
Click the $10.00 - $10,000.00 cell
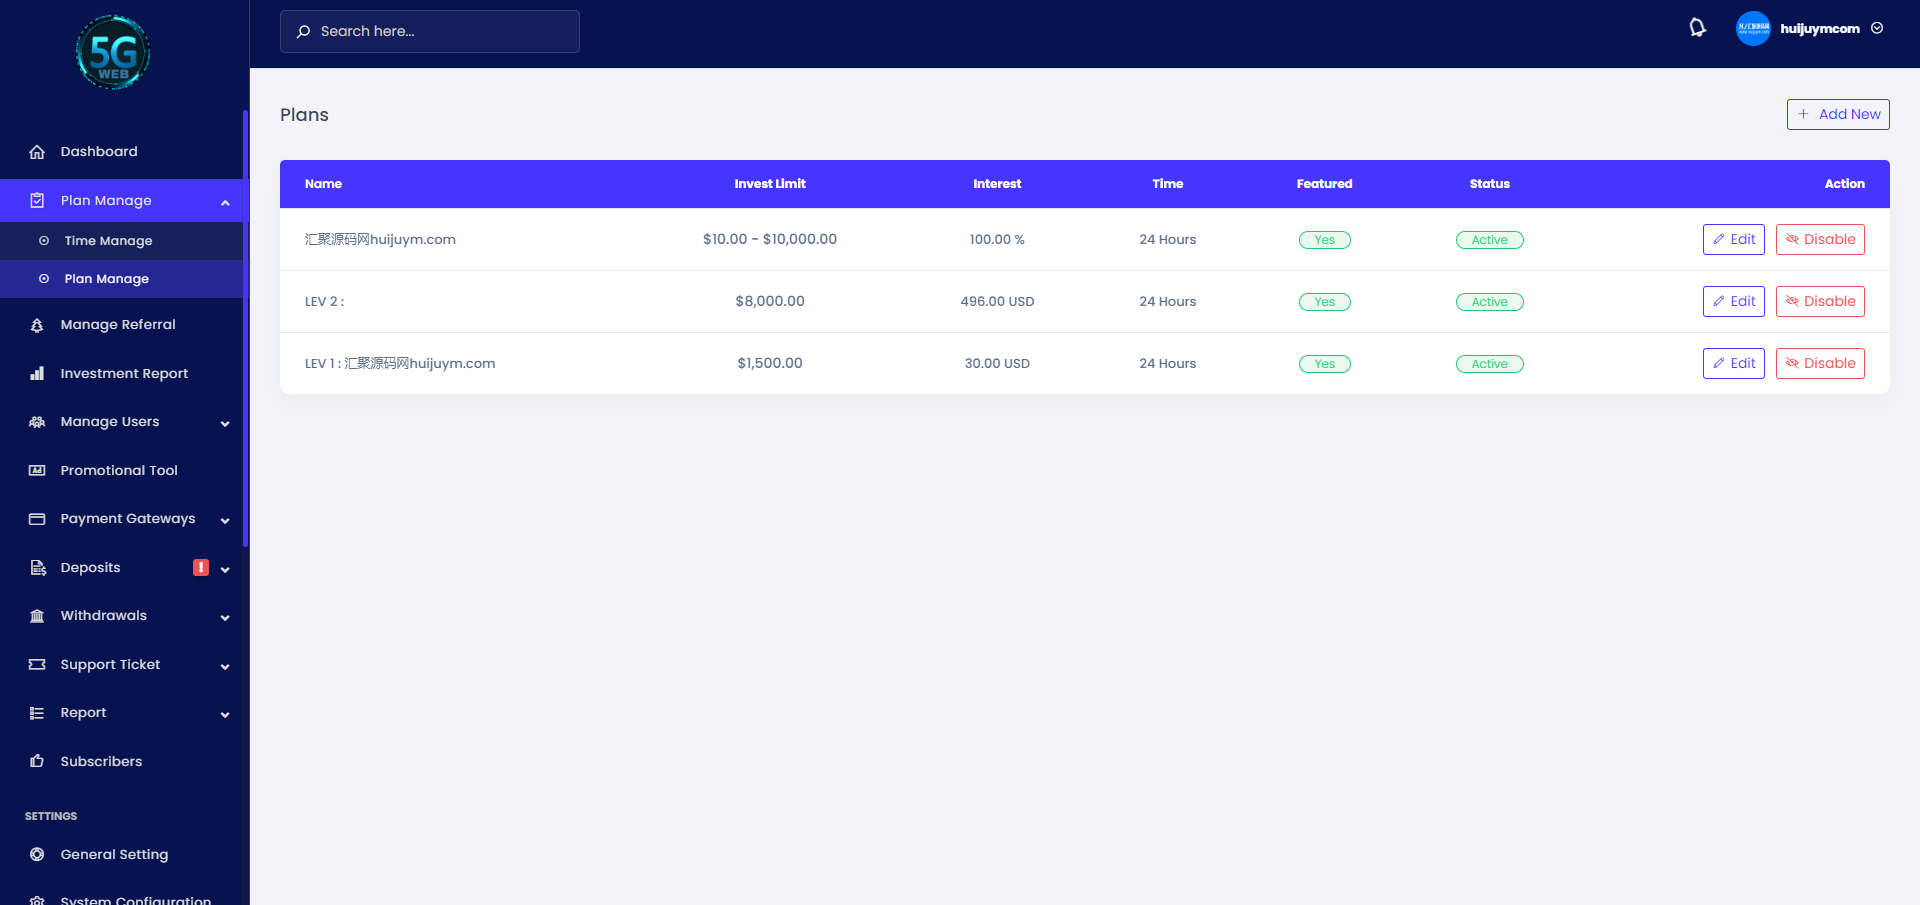pyautogui.click(x=770, y=239)
